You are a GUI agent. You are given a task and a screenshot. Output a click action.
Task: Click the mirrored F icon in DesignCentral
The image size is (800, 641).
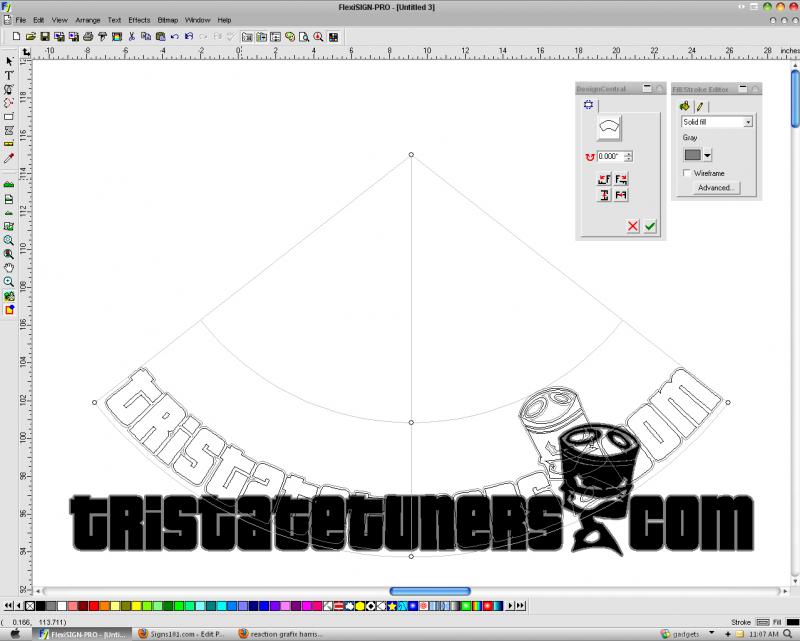pyautogui.click(x=621, y=195)
